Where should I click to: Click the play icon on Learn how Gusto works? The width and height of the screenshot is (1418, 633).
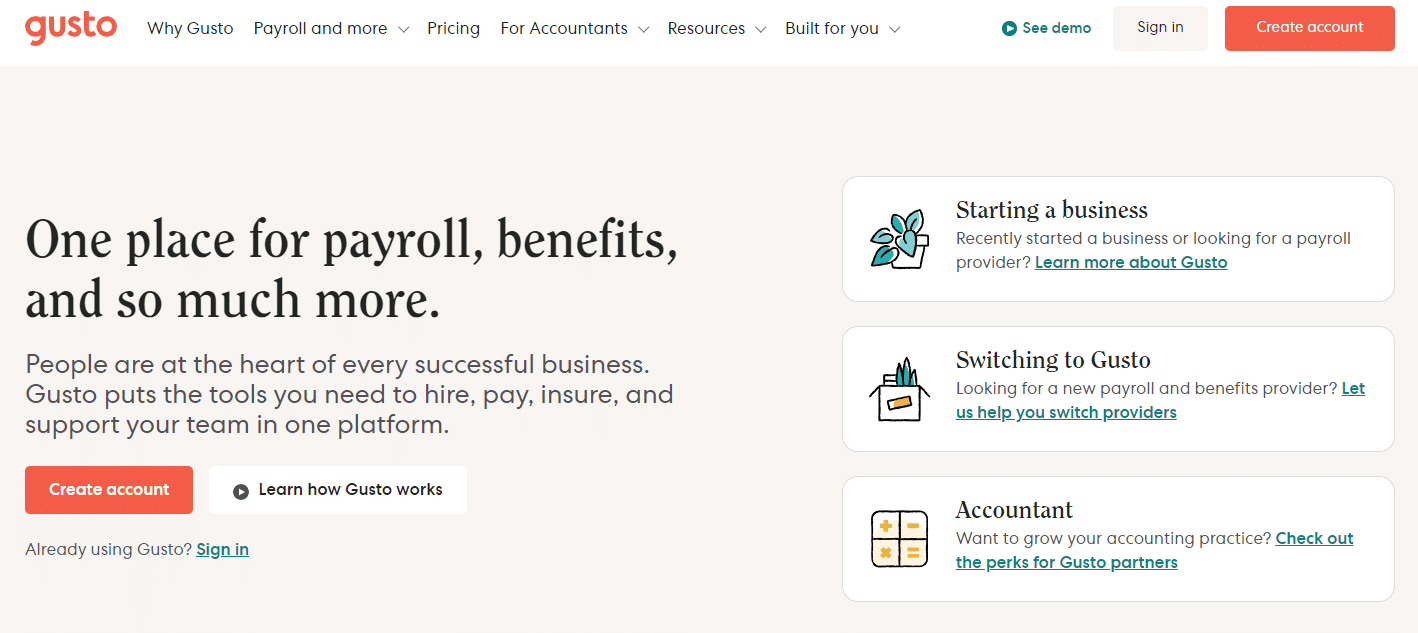[x=241, y=490]
